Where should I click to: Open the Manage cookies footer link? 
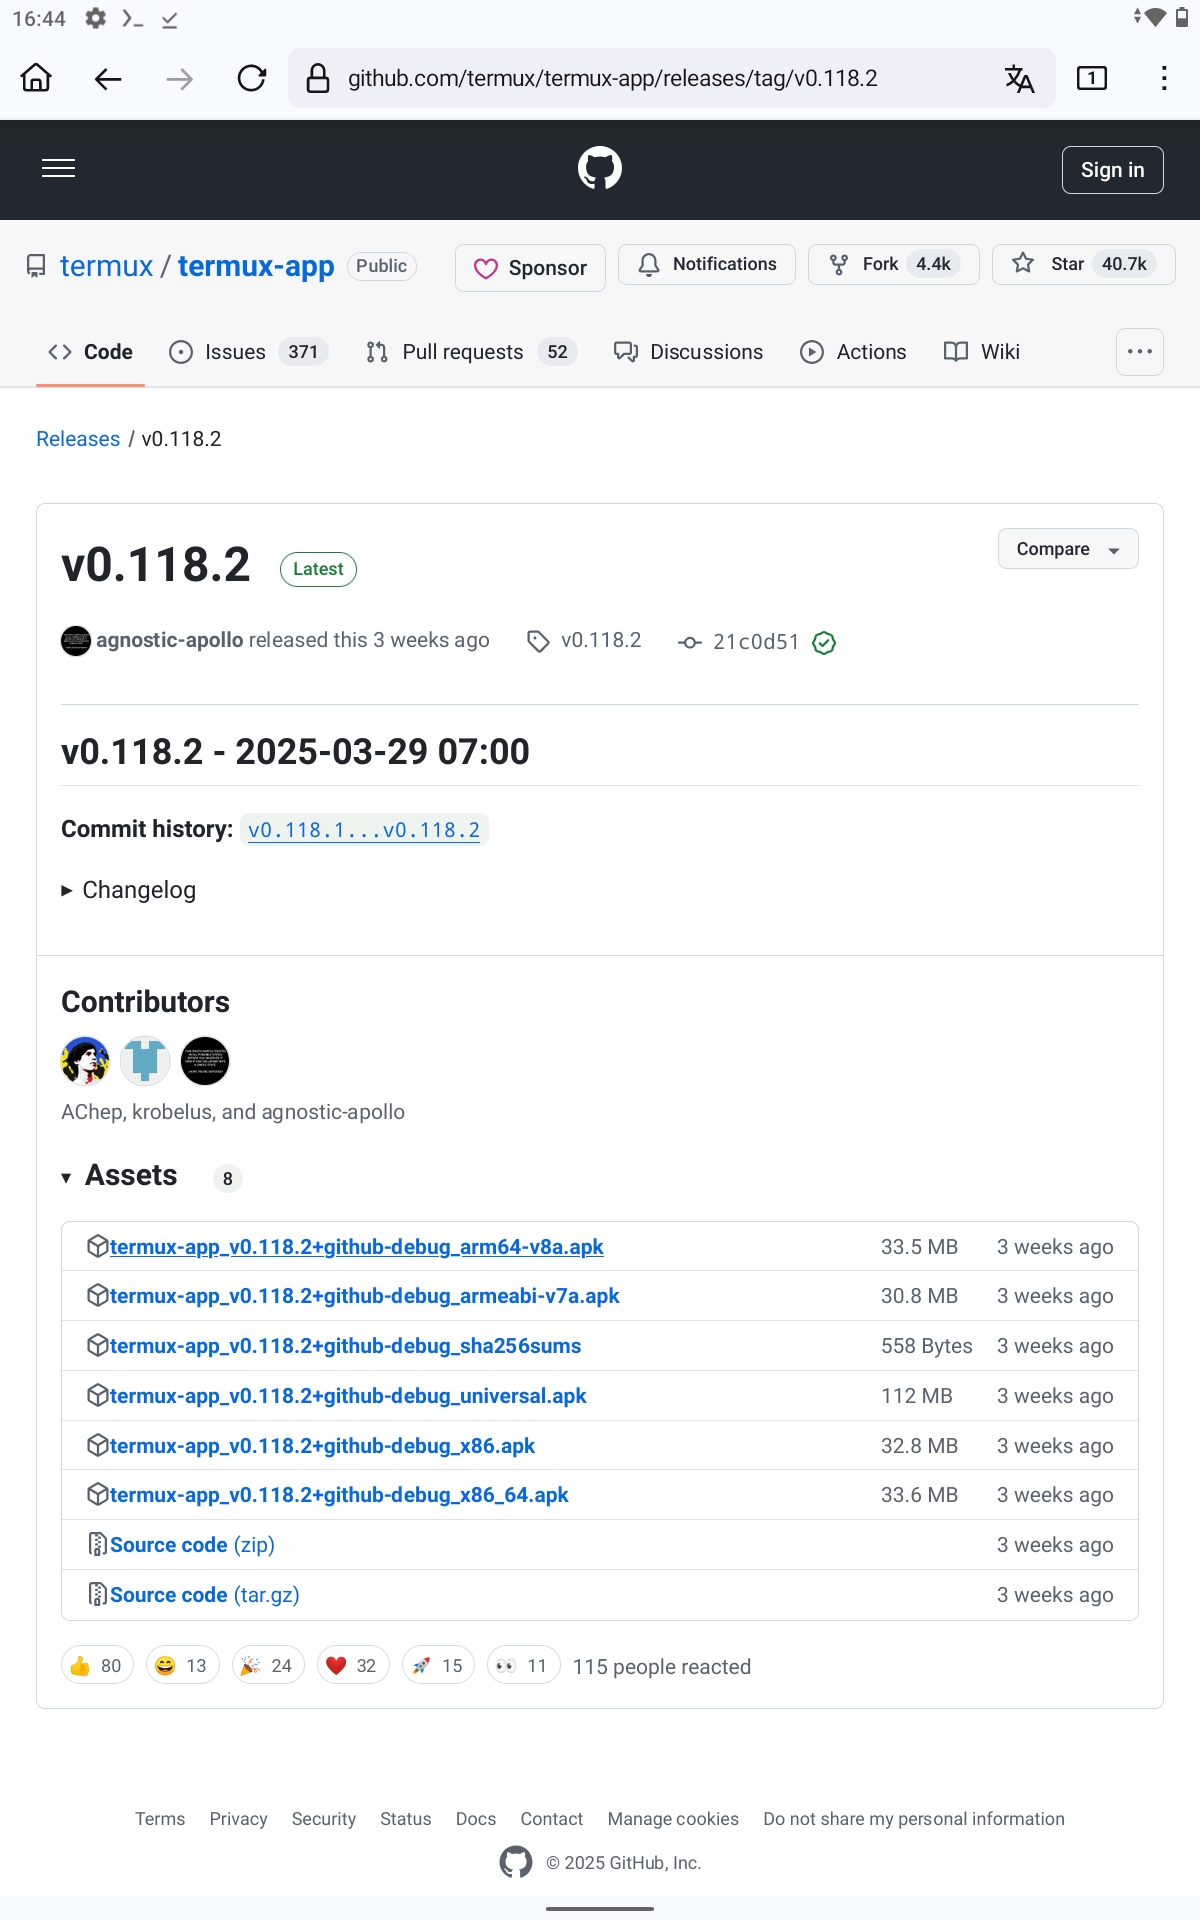[x=673, y=1819]
